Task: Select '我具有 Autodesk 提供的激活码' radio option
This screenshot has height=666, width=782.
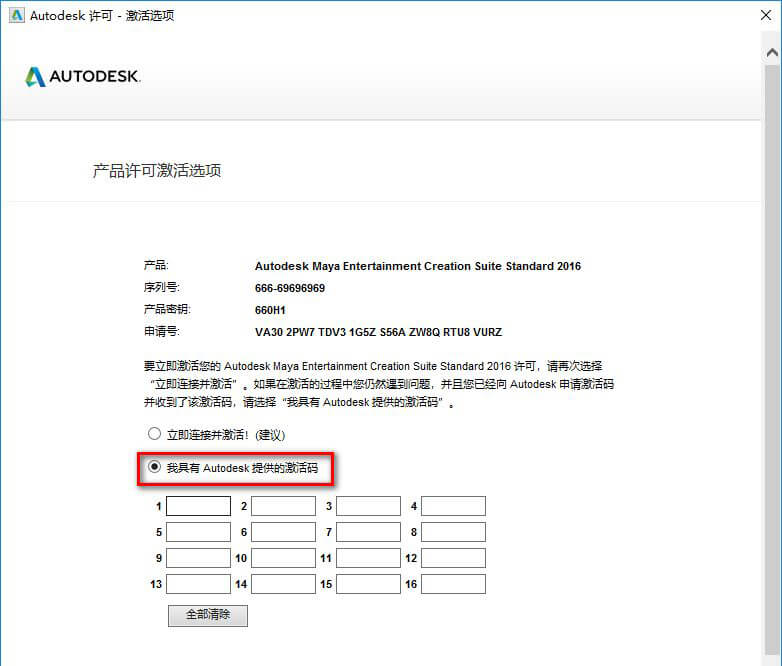Action: [x=154, y=467]
